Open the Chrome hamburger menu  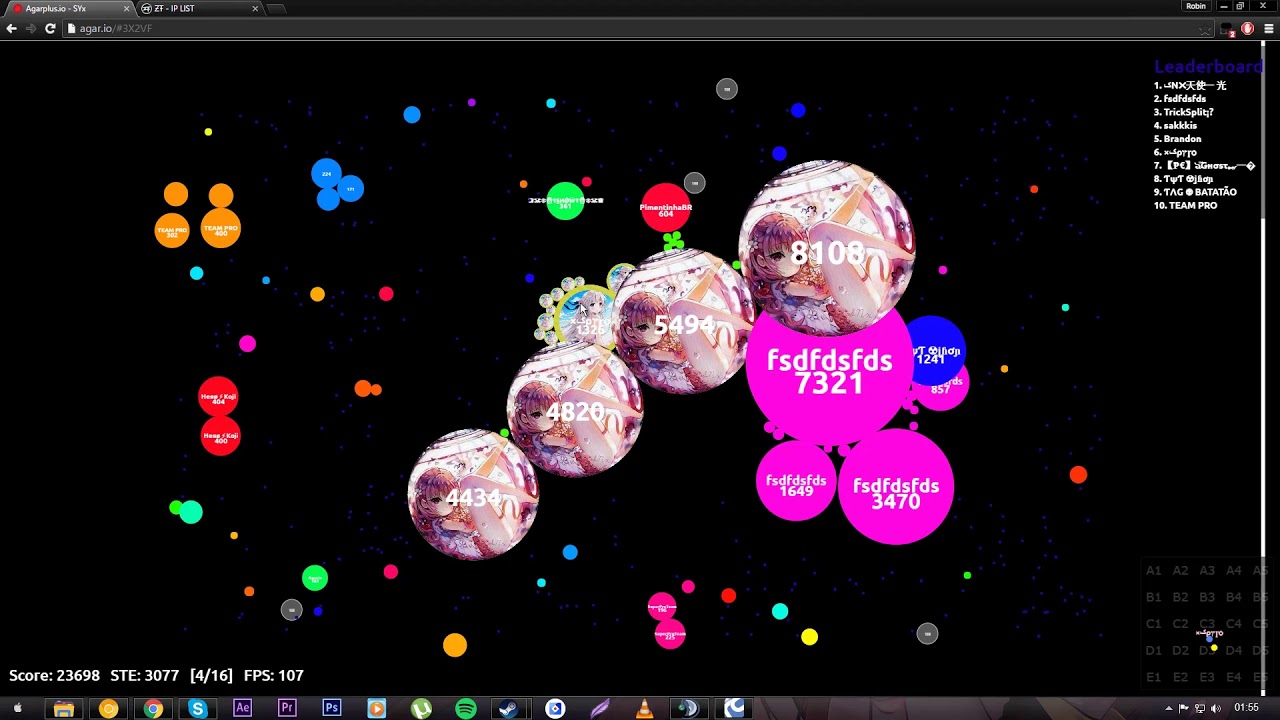(1269, 29)
